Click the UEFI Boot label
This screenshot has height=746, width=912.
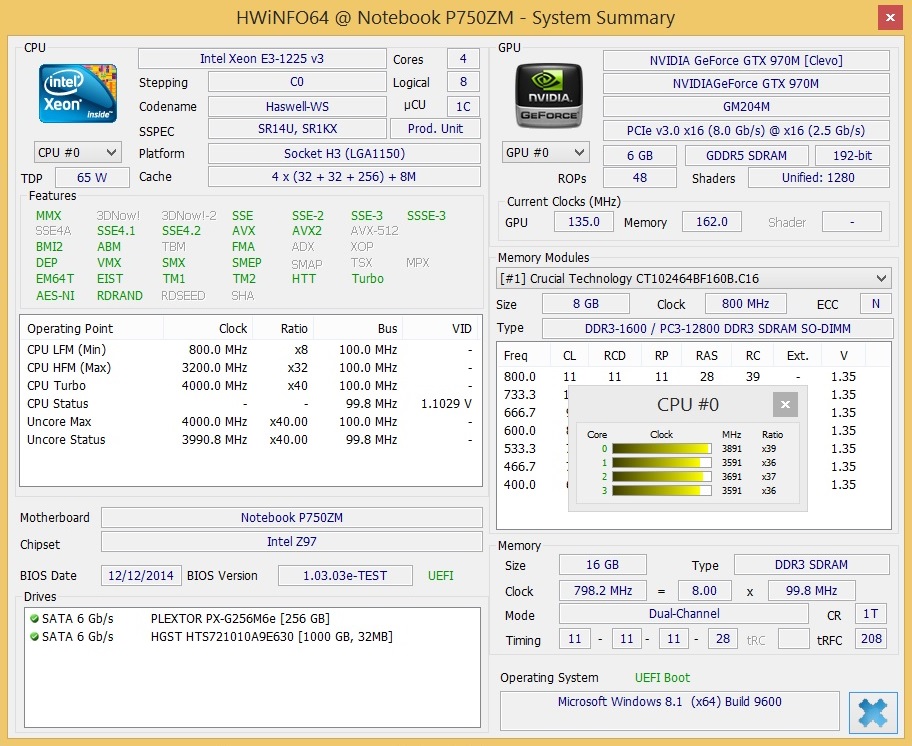(662, 677)
